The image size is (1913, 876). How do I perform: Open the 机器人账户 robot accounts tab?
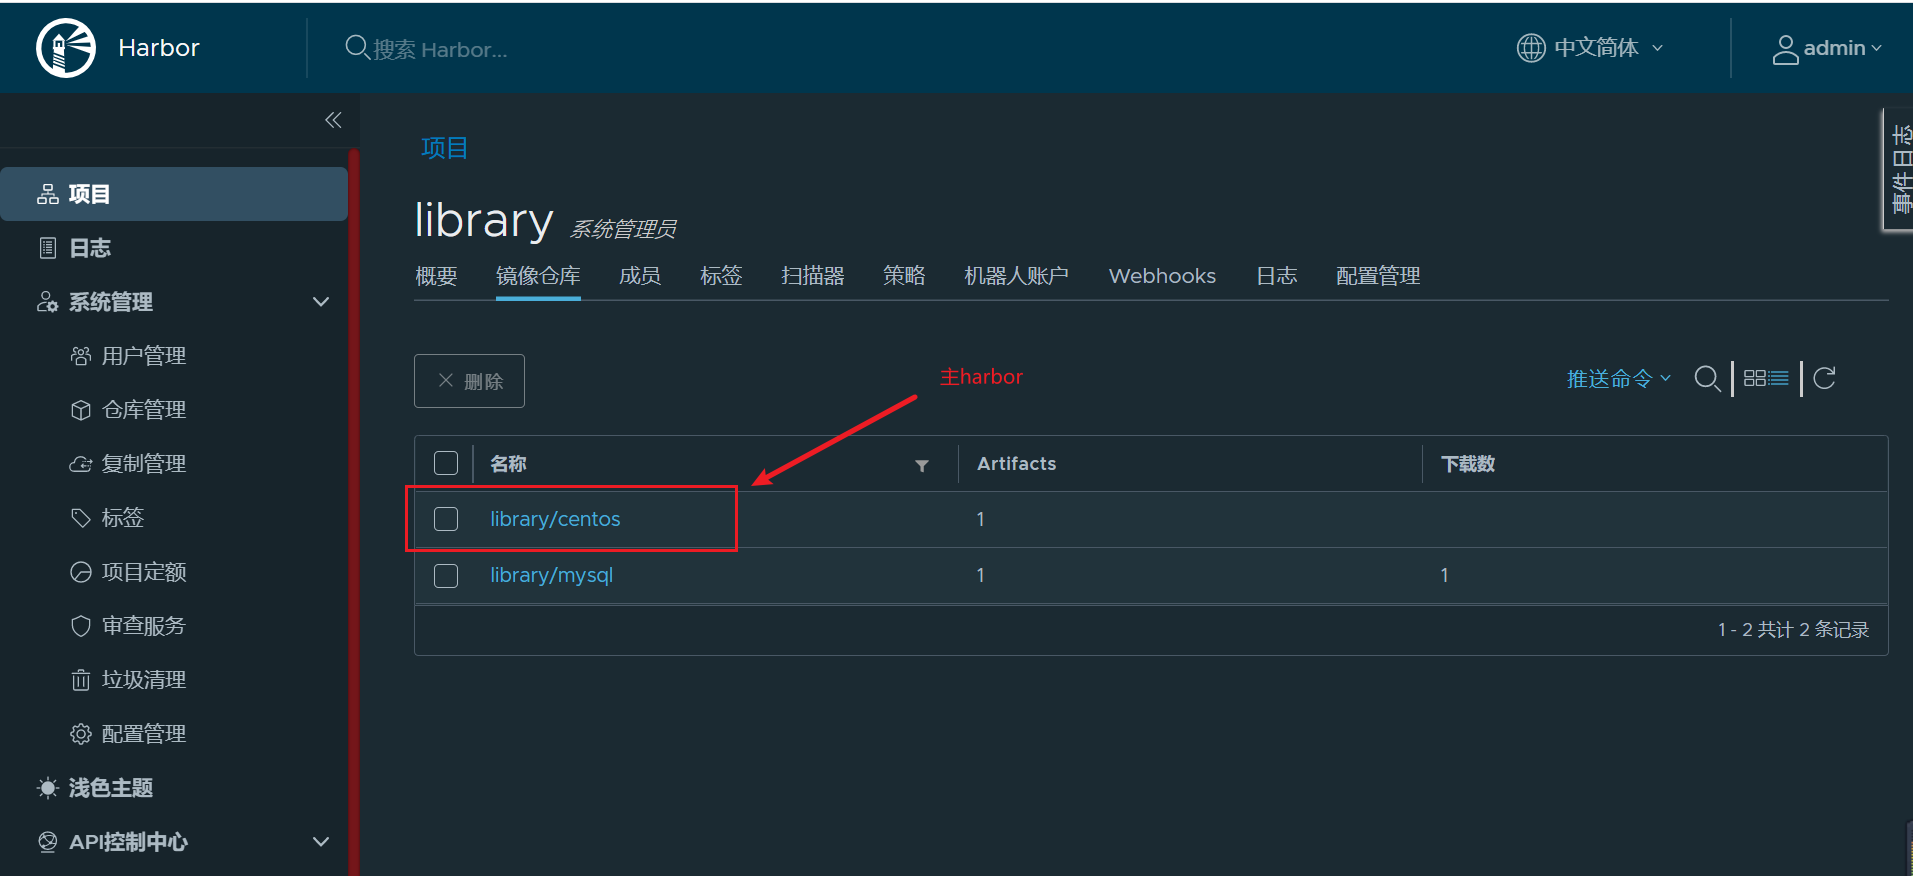(x=1016, y=276)
